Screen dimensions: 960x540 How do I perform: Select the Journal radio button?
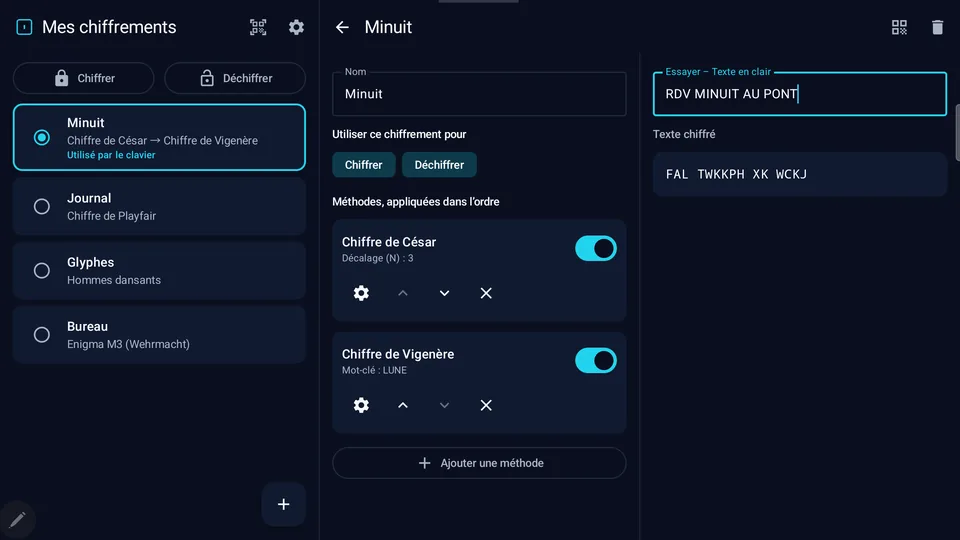pyautogui.click(x=42, y=206)
